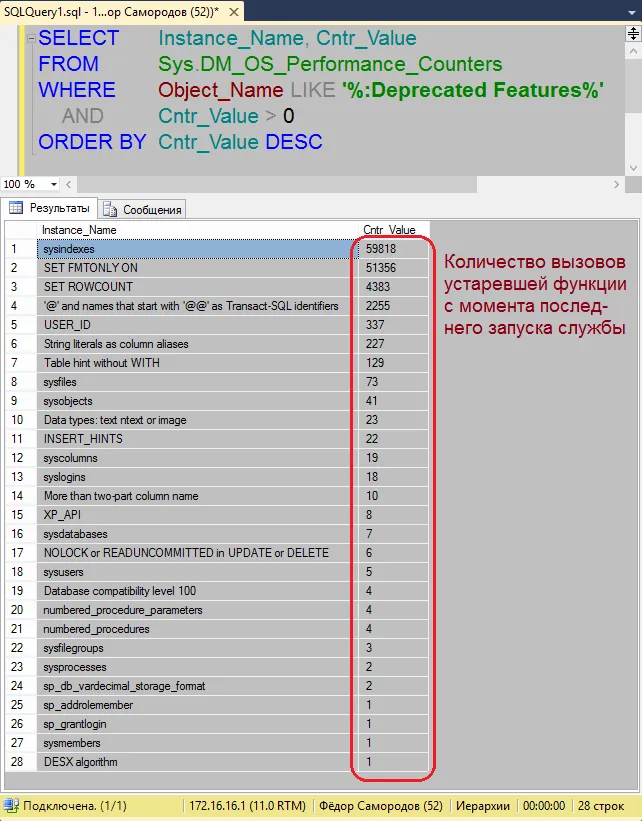Select the XP_API cell
Screen dimensions: 642x821
pyautogui.click(x=195, y=515)
